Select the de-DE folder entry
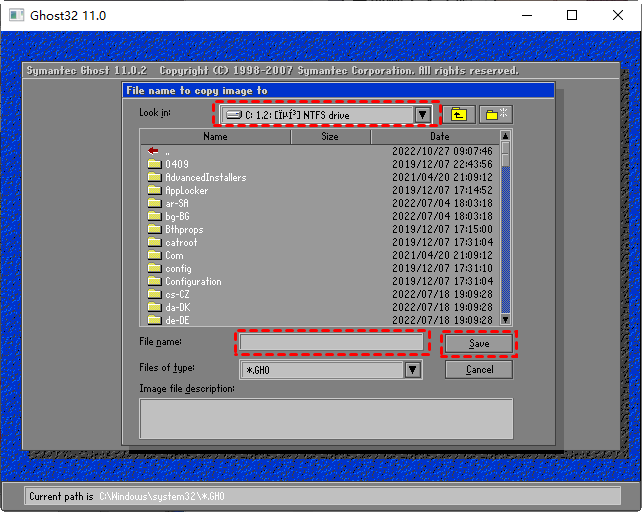Screen dimensions: 642x512 (177, 320)
